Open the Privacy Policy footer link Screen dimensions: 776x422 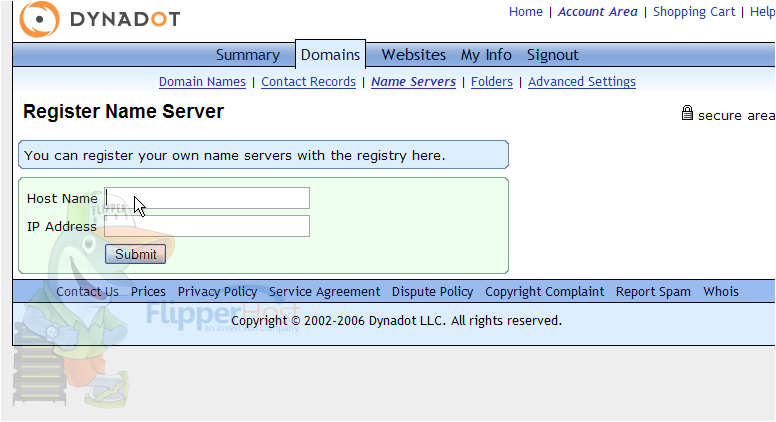[x=217, y=292]
